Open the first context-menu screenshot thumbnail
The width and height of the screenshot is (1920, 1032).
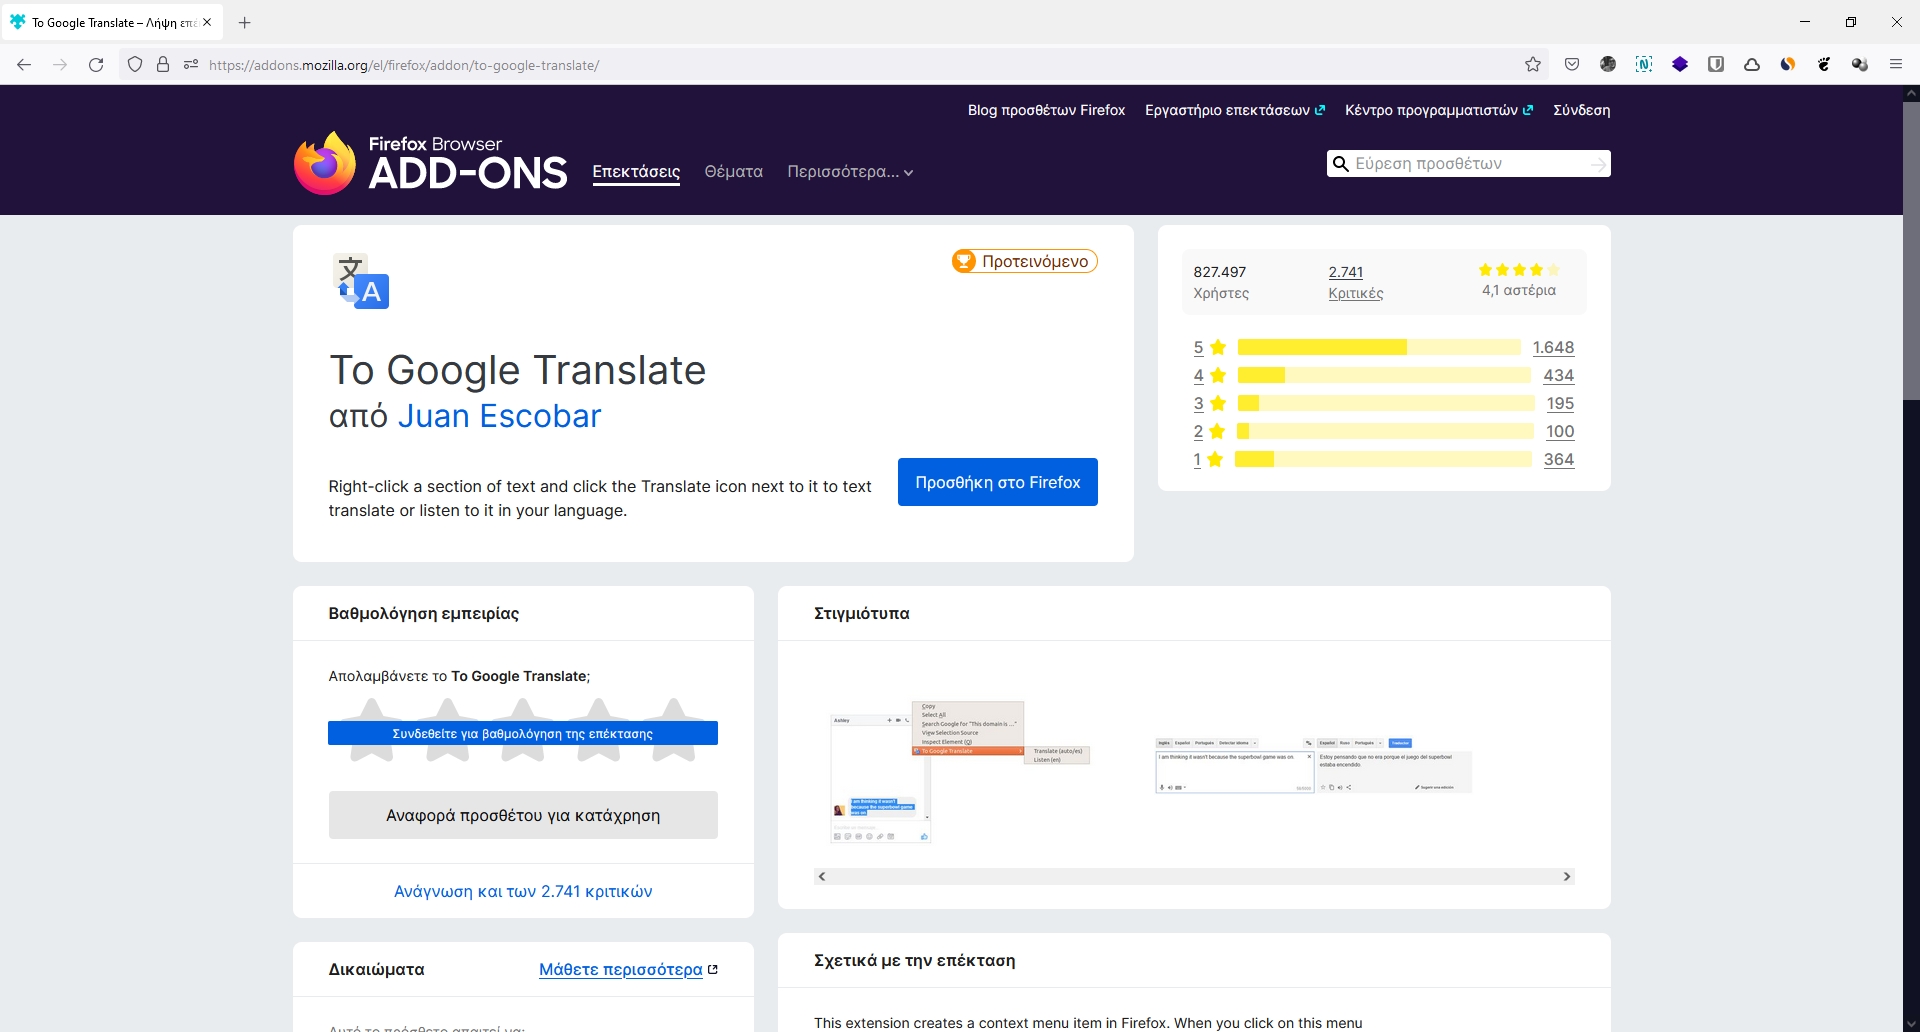[x=959, y=771]
